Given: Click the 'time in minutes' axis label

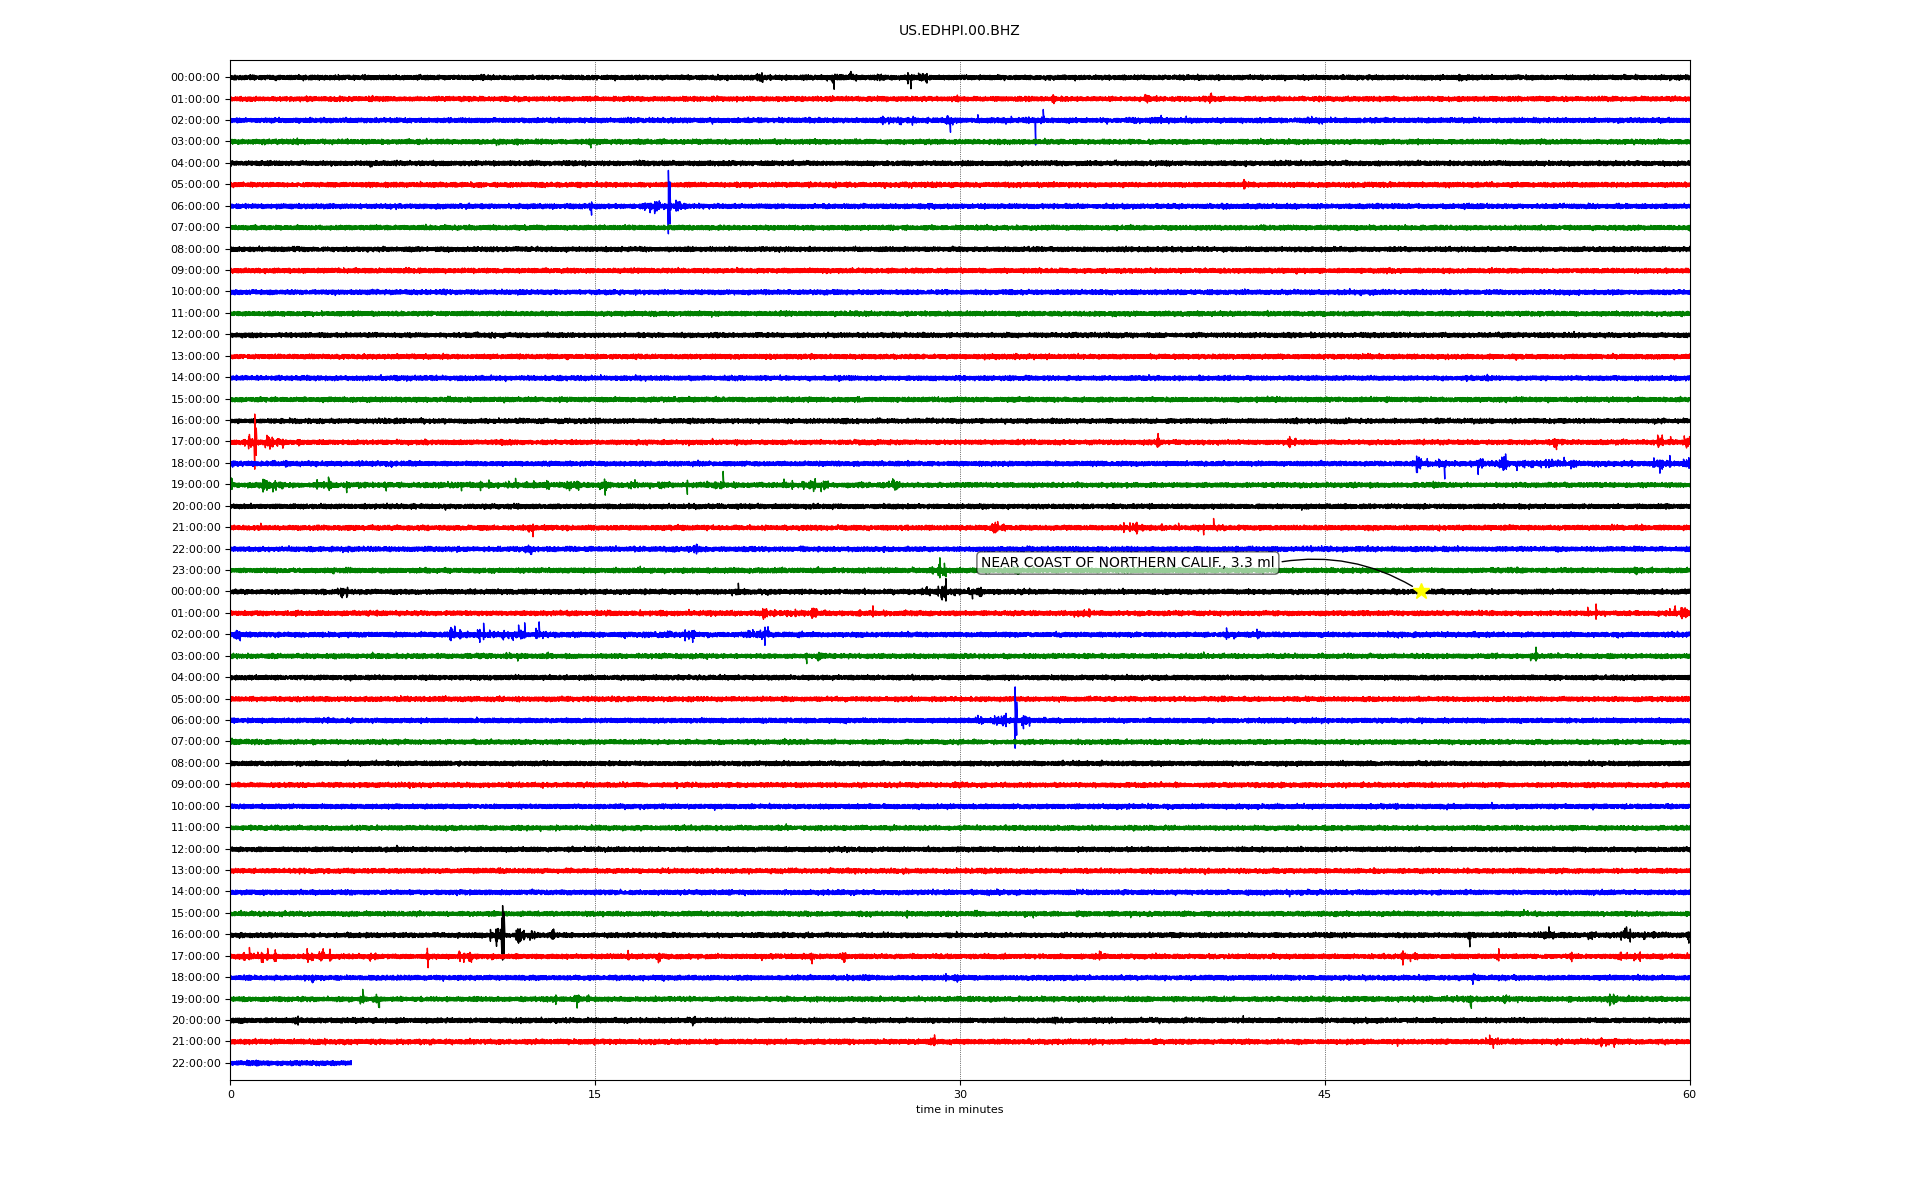Looking at the screenshot, I should pos(959,1110).
